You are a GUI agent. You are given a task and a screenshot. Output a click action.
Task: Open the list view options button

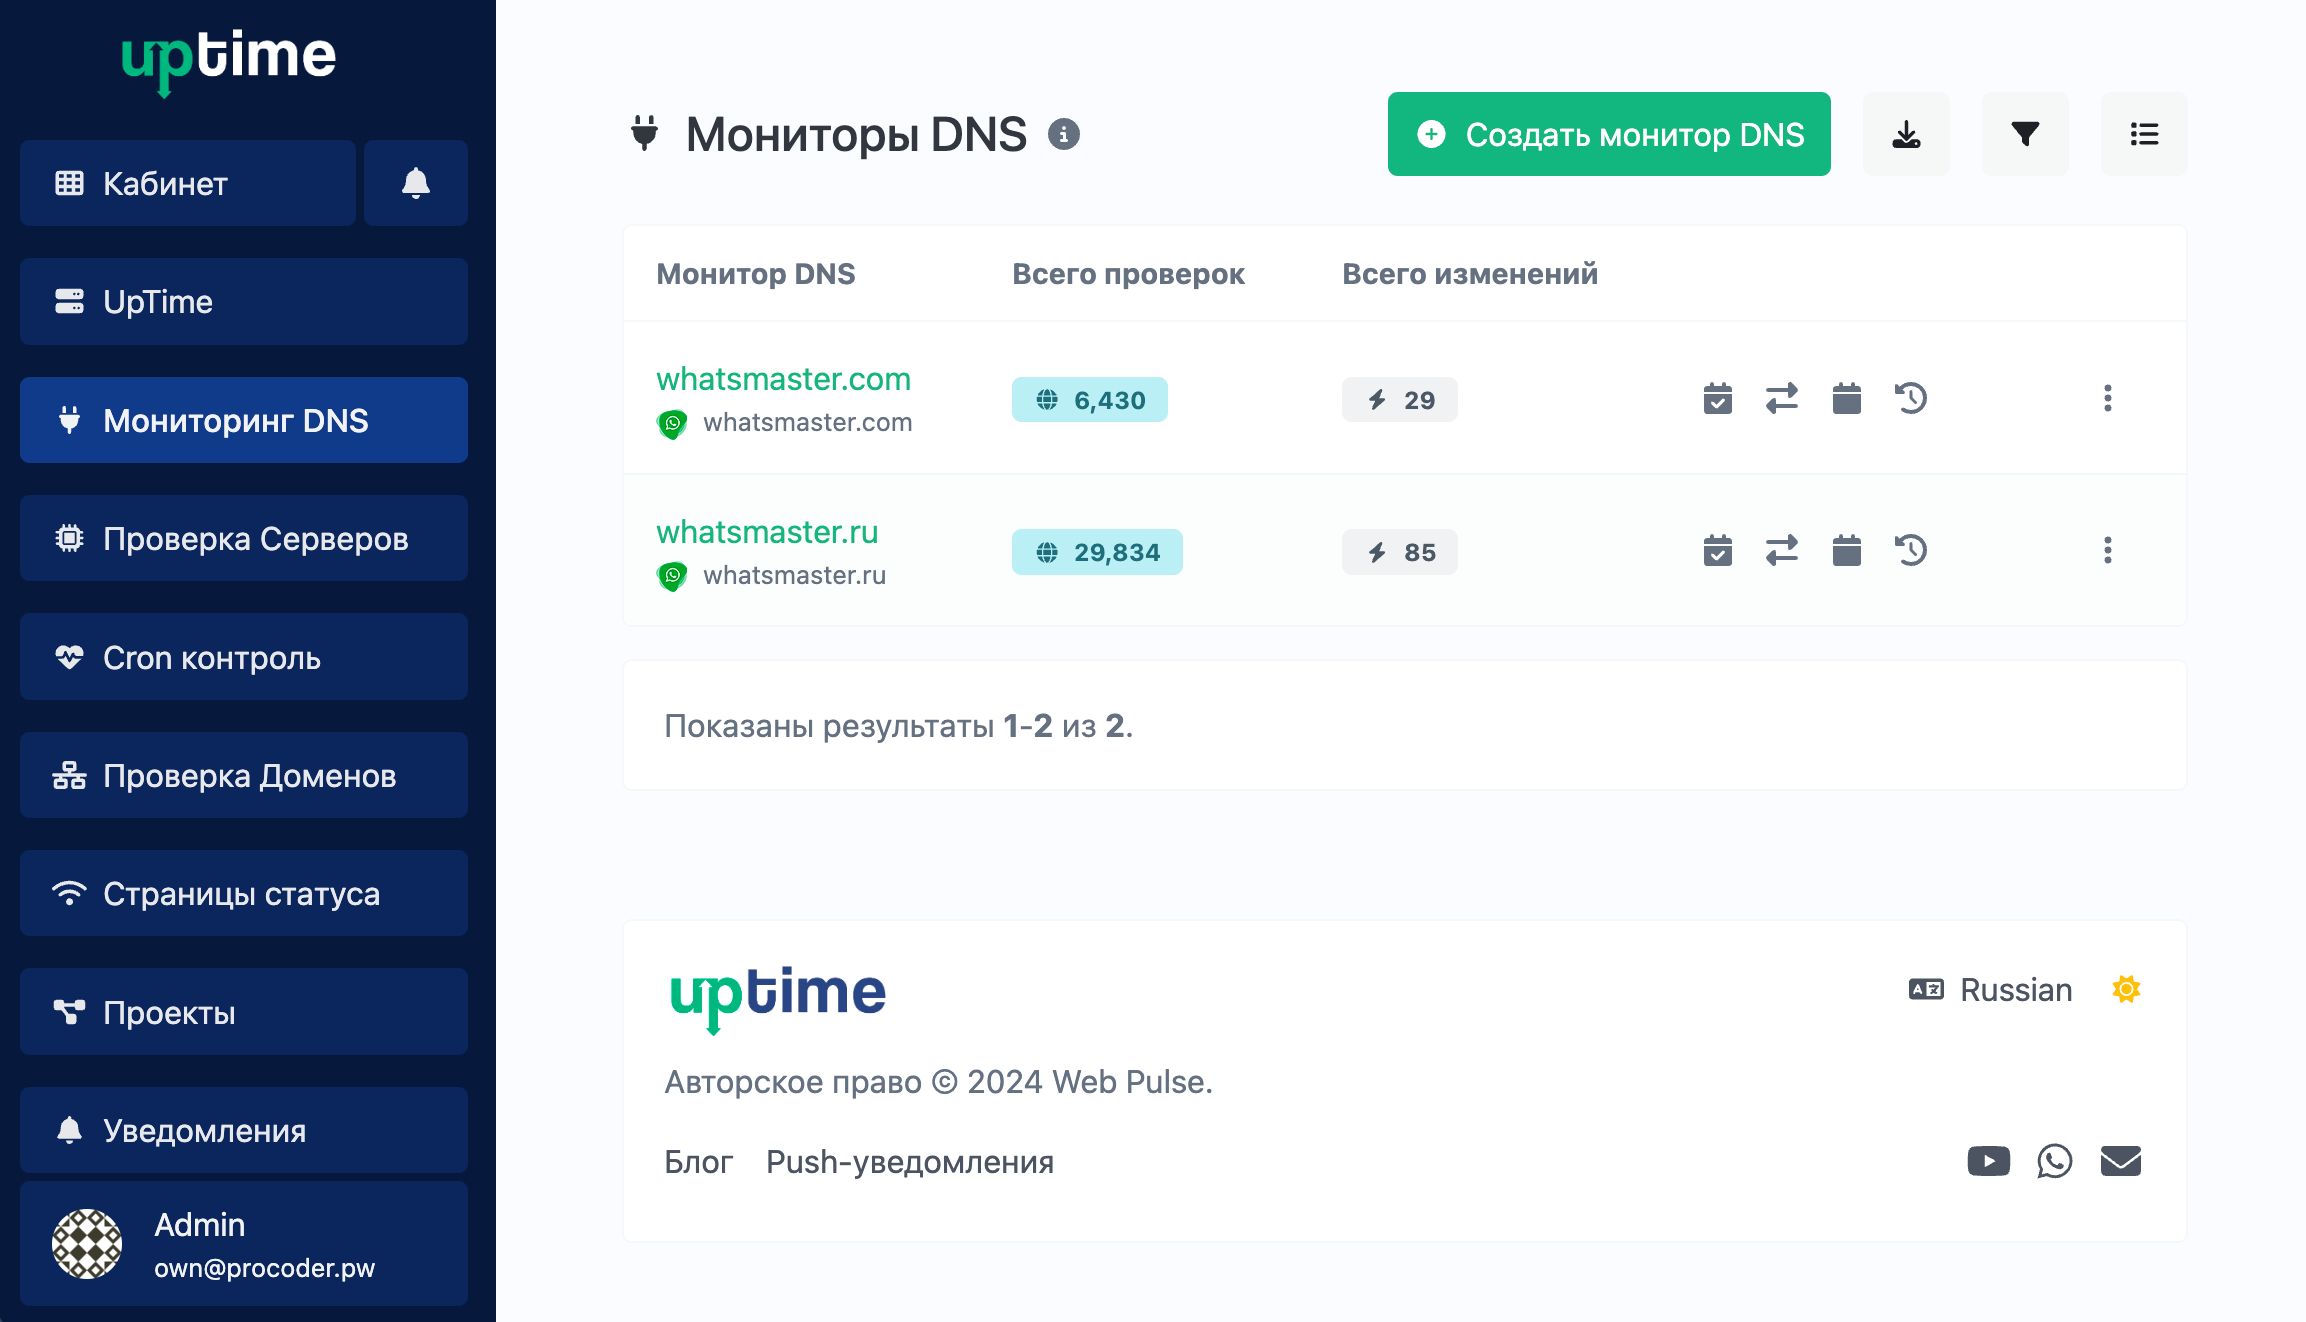(2144, 134)
